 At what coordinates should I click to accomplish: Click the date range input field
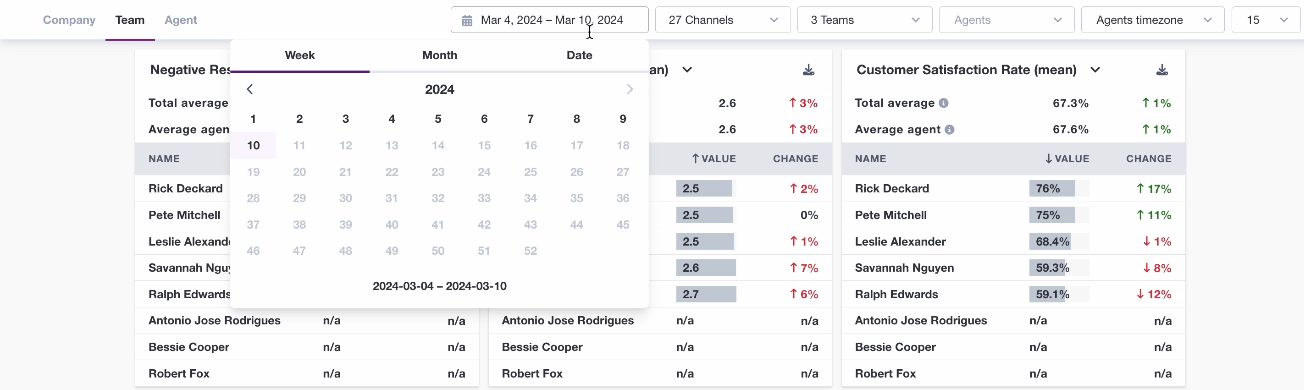tap(550, 20)
